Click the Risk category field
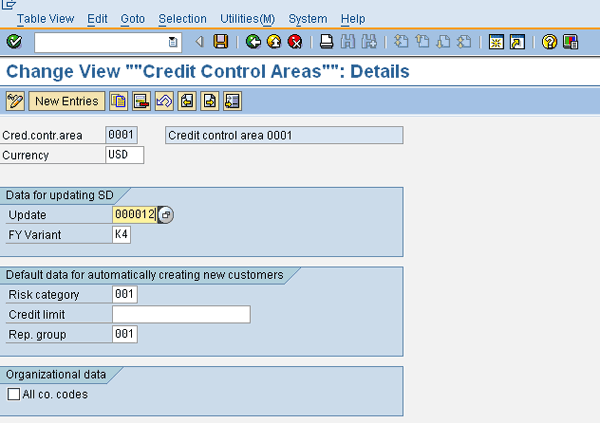This screenshot has height=423, width=600. pos(125,294)
